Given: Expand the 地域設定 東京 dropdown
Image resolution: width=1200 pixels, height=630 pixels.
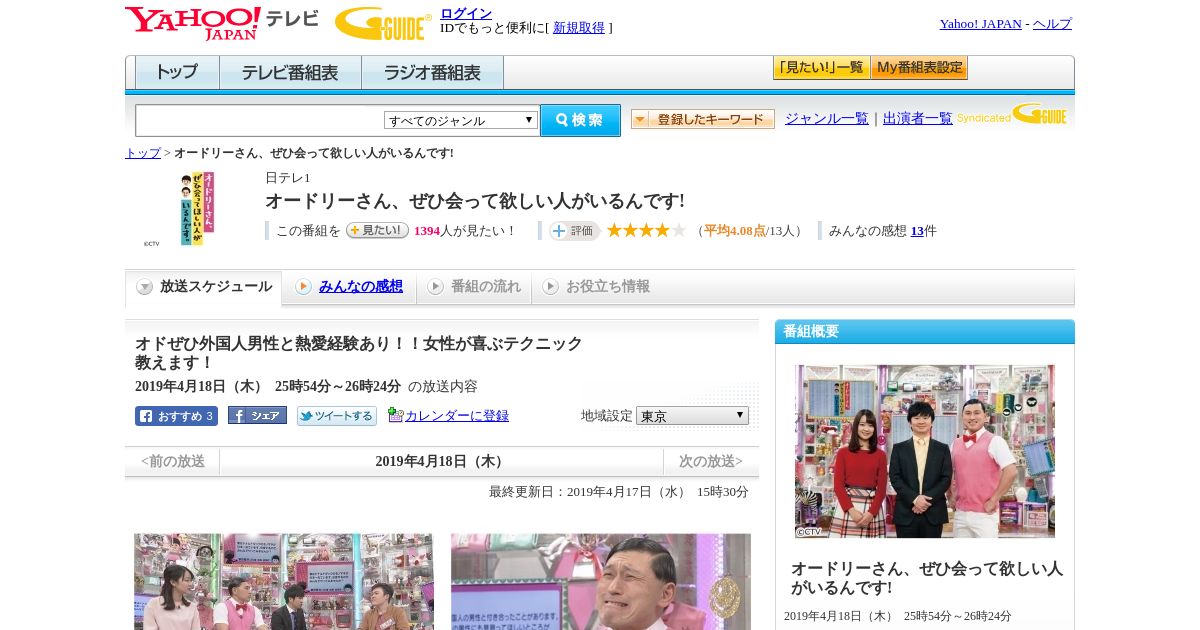Looking at the screenshot, I should click(692, 415).
